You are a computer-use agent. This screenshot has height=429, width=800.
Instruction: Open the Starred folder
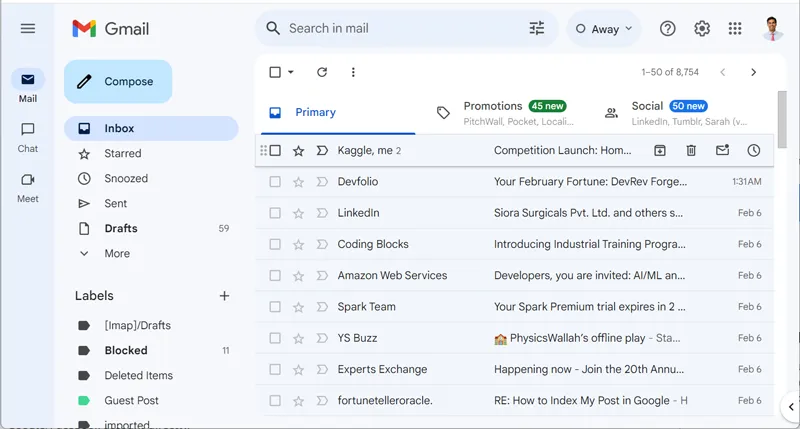151,154
